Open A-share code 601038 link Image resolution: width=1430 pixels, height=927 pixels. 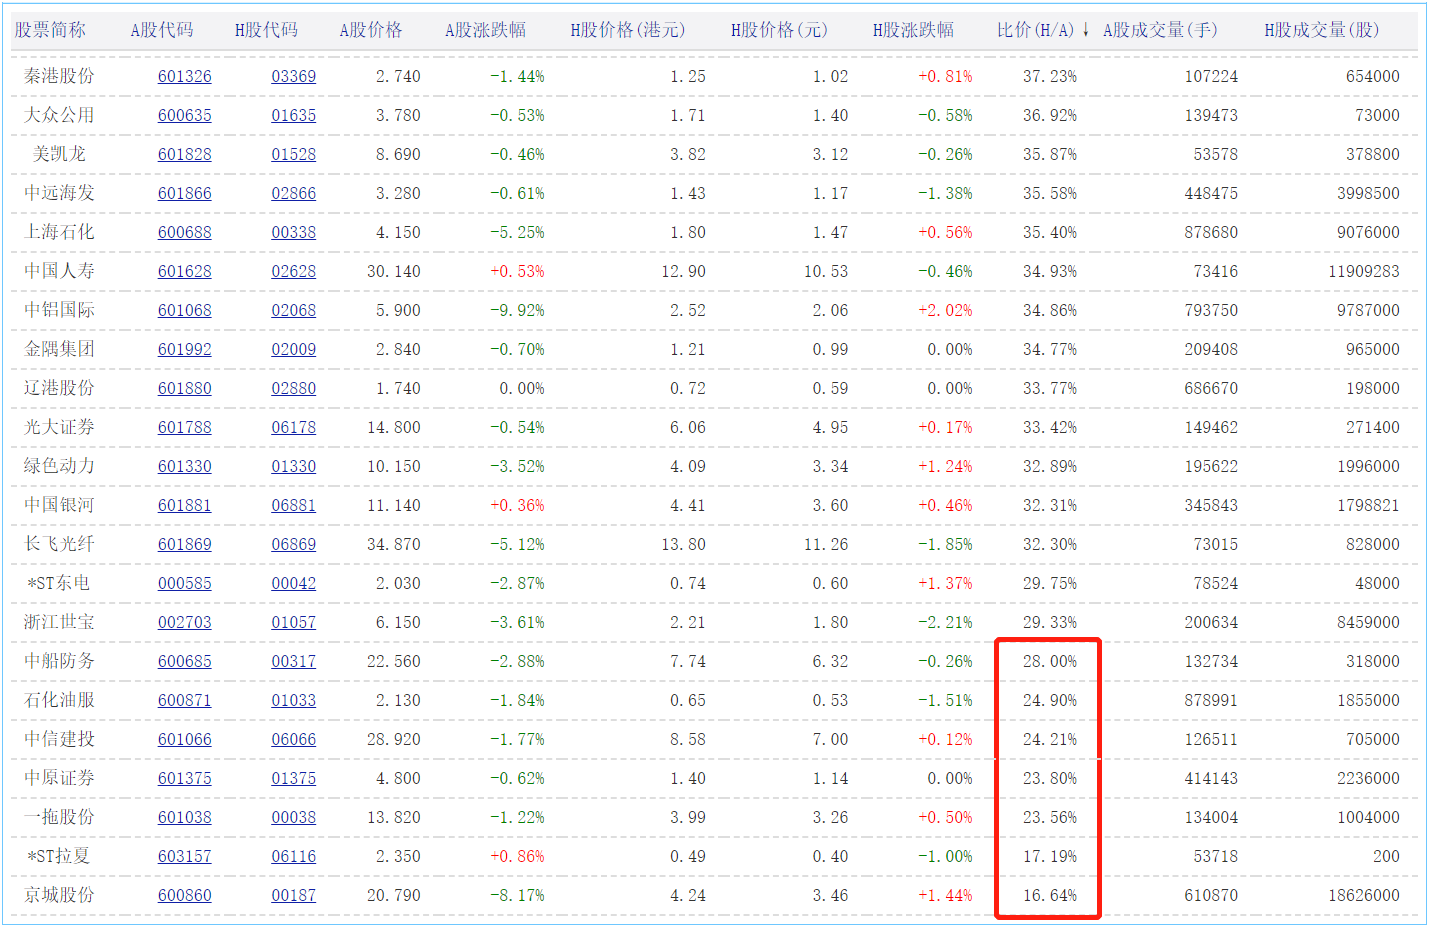pyautogui.click(x=185, y=817)
